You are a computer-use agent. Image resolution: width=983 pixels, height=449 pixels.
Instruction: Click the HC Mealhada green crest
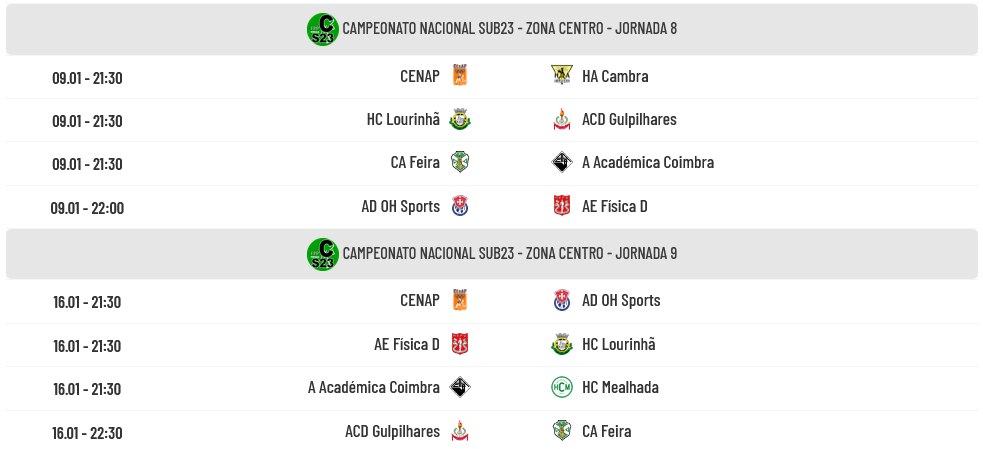click(561, 387)
